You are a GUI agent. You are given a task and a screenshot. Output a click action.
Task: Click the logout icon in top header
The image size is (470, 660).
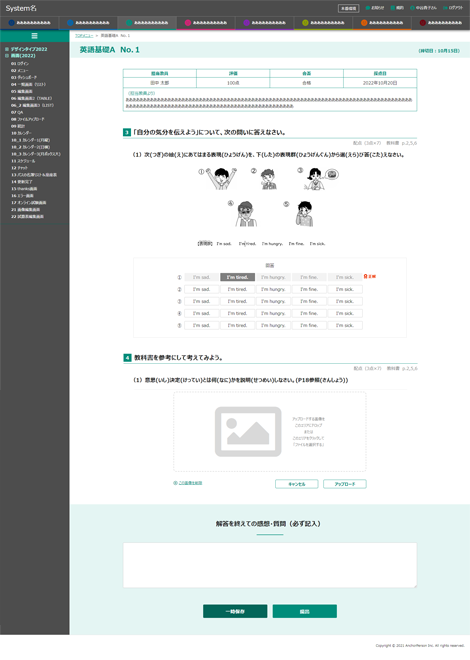coord(445,8)
